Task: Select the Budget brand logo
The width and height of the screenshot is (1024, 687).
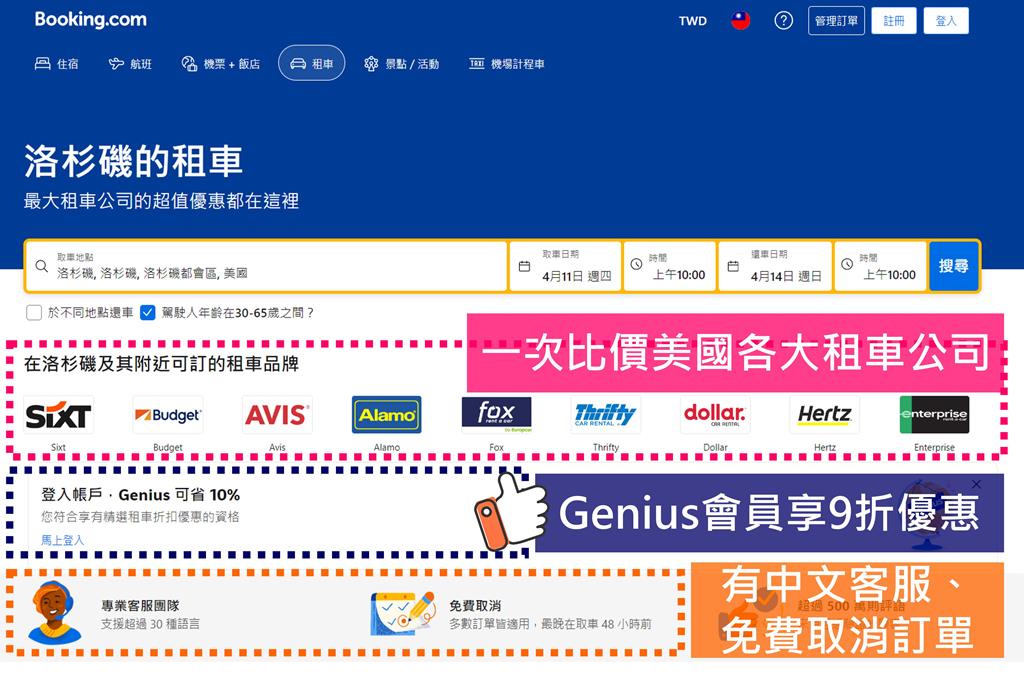Action: click(x=168, y=415)
